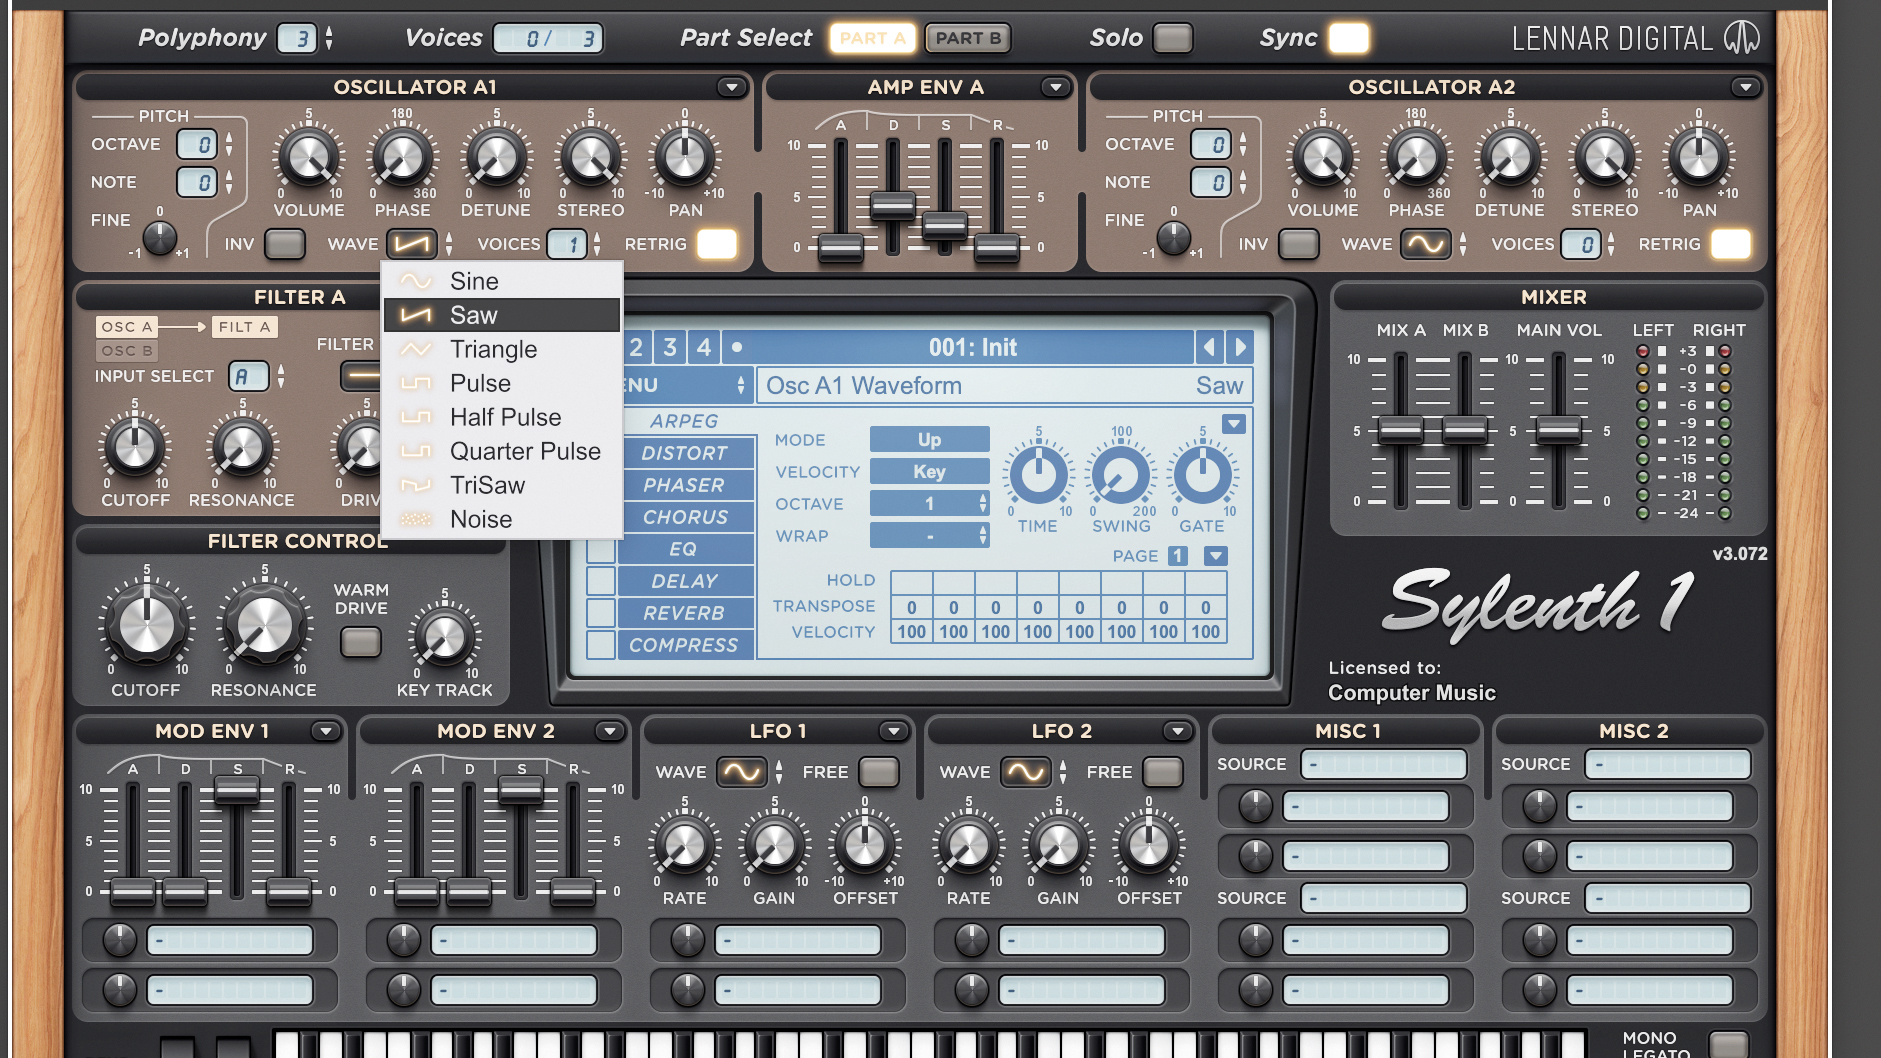Select Part B
Image resolution: width=1881 pixels, height=1058 pixels.
[x=967, y=38]
